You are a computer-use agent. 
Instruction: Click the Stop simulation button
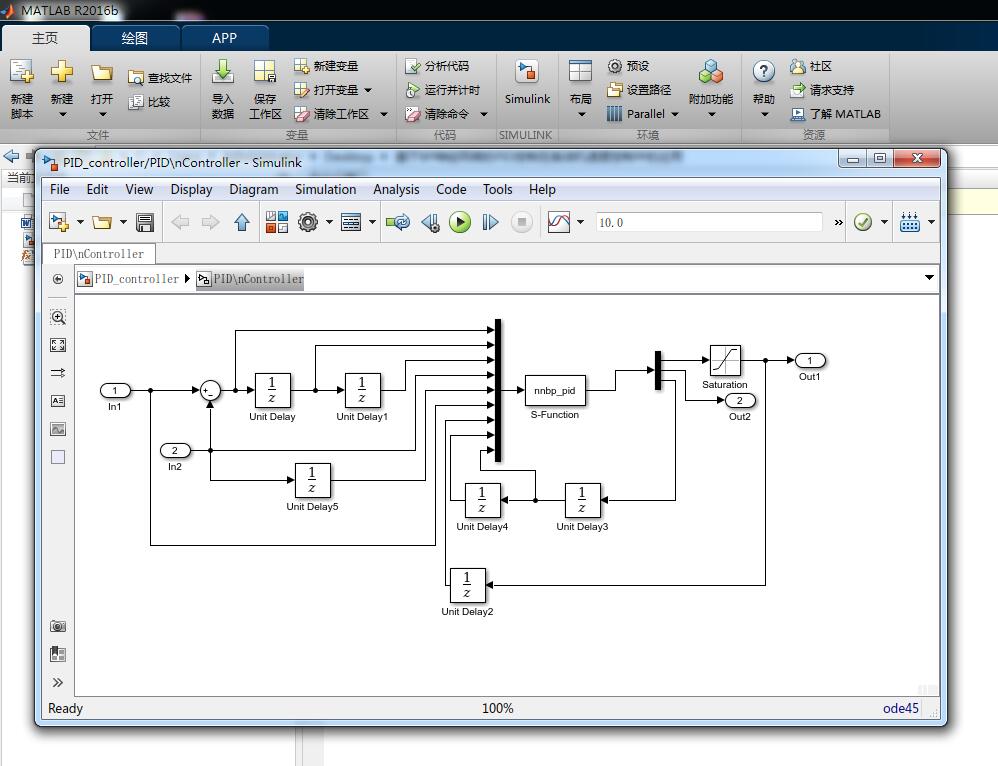pos(522,222)
